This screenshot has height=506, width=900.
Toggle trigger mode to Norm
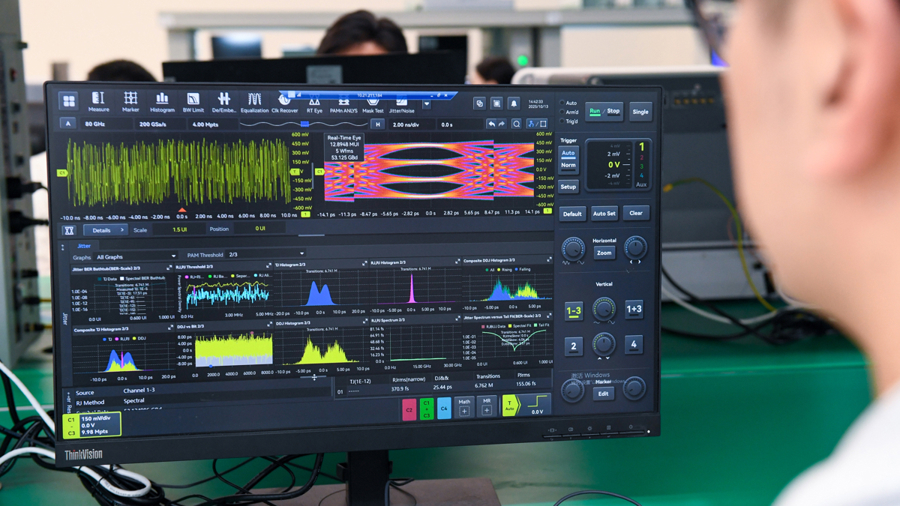pos(568,165)
